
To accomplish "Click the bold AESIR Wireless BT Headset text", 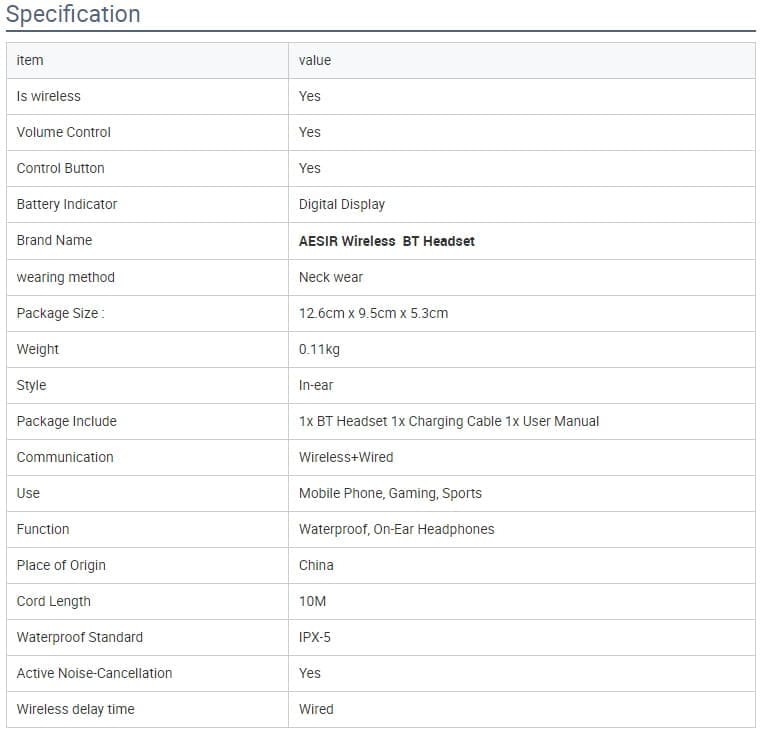I will (x=386, y=241).
